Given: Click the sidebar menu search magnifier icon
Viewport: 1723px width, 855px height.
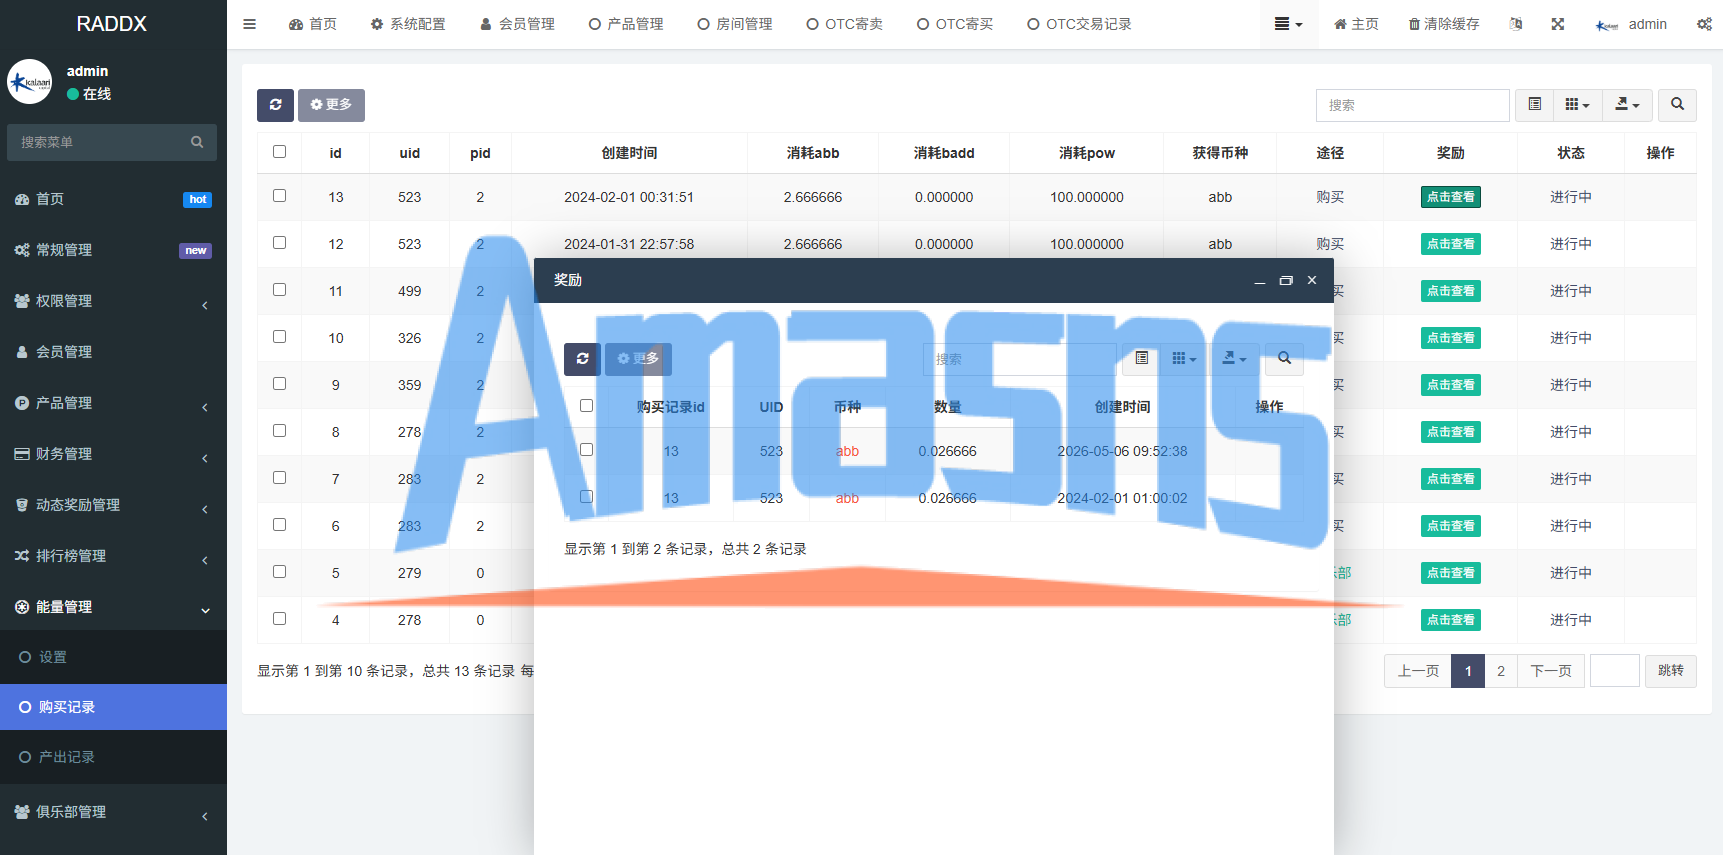Looking at the screenshot, I should tap(197, 142).
